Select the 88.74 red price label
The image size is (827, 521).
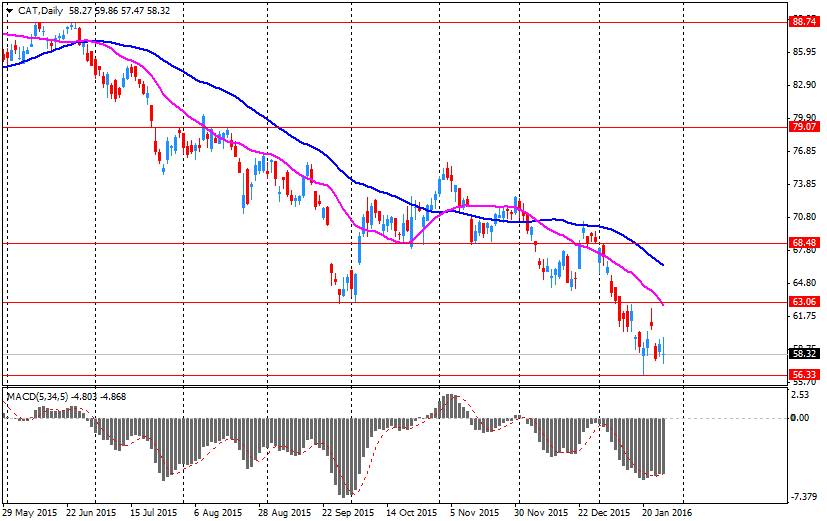[804, 22]
